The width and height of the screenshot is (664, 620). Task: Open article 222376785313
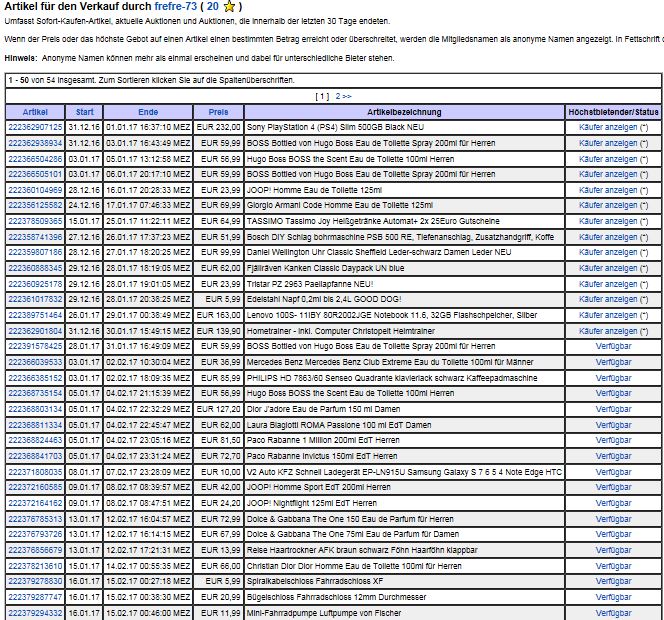35,519
